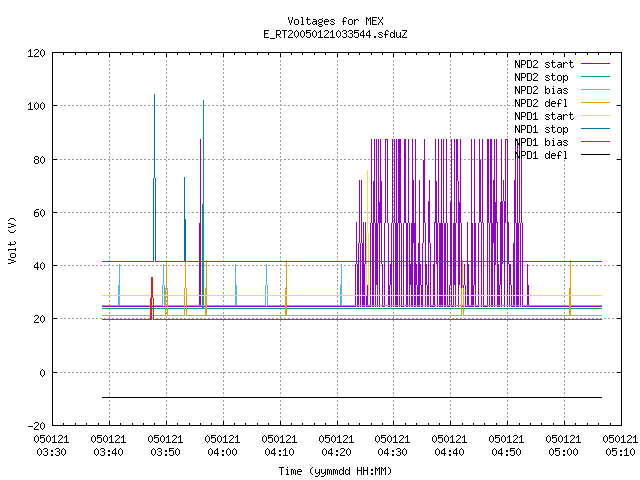This screenshot has height=480, width=640.
Task: Select the file name E_RT20050121033544.sfduZ
Action: (x=335, y=34)
